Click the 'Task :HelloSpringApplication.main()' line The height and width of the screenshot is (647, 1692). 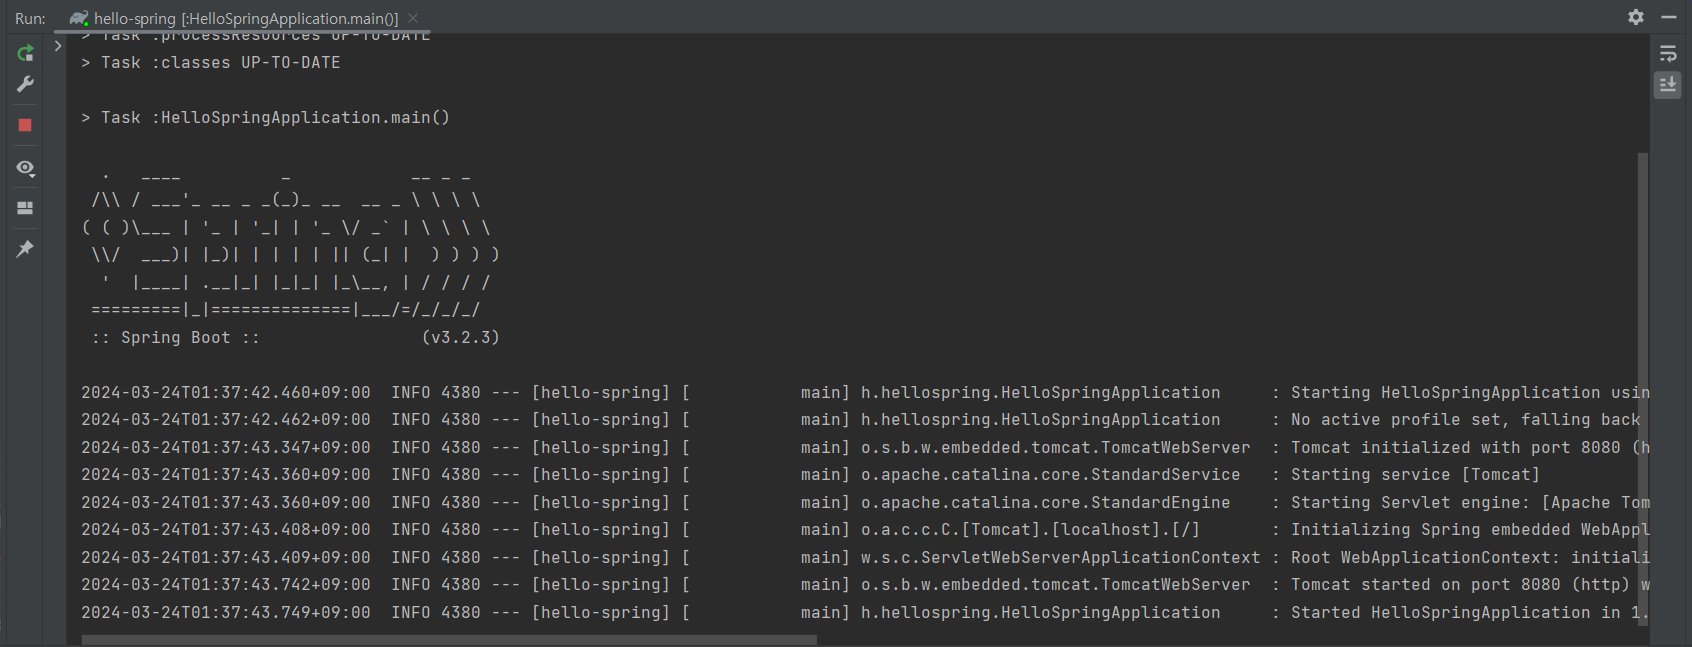266,117
